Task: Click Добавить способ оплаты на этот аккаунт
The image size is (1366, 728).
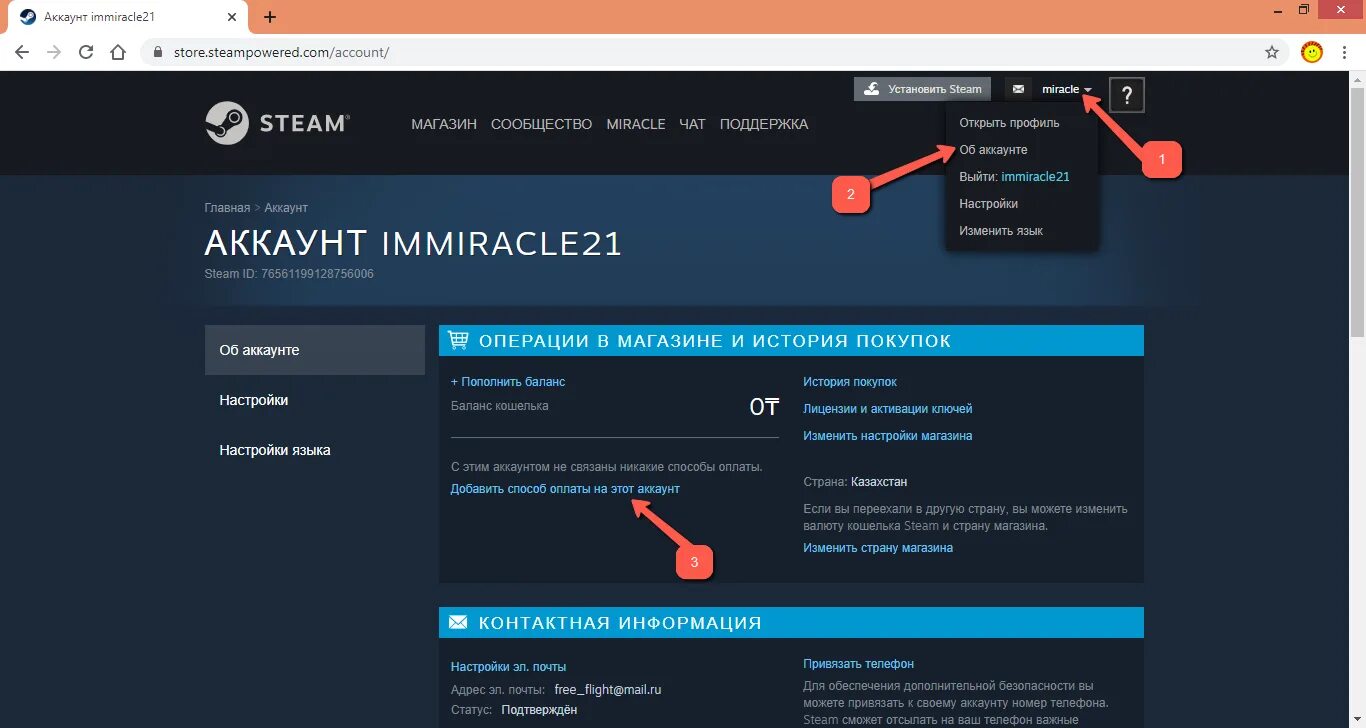Action: click(565, 489)
